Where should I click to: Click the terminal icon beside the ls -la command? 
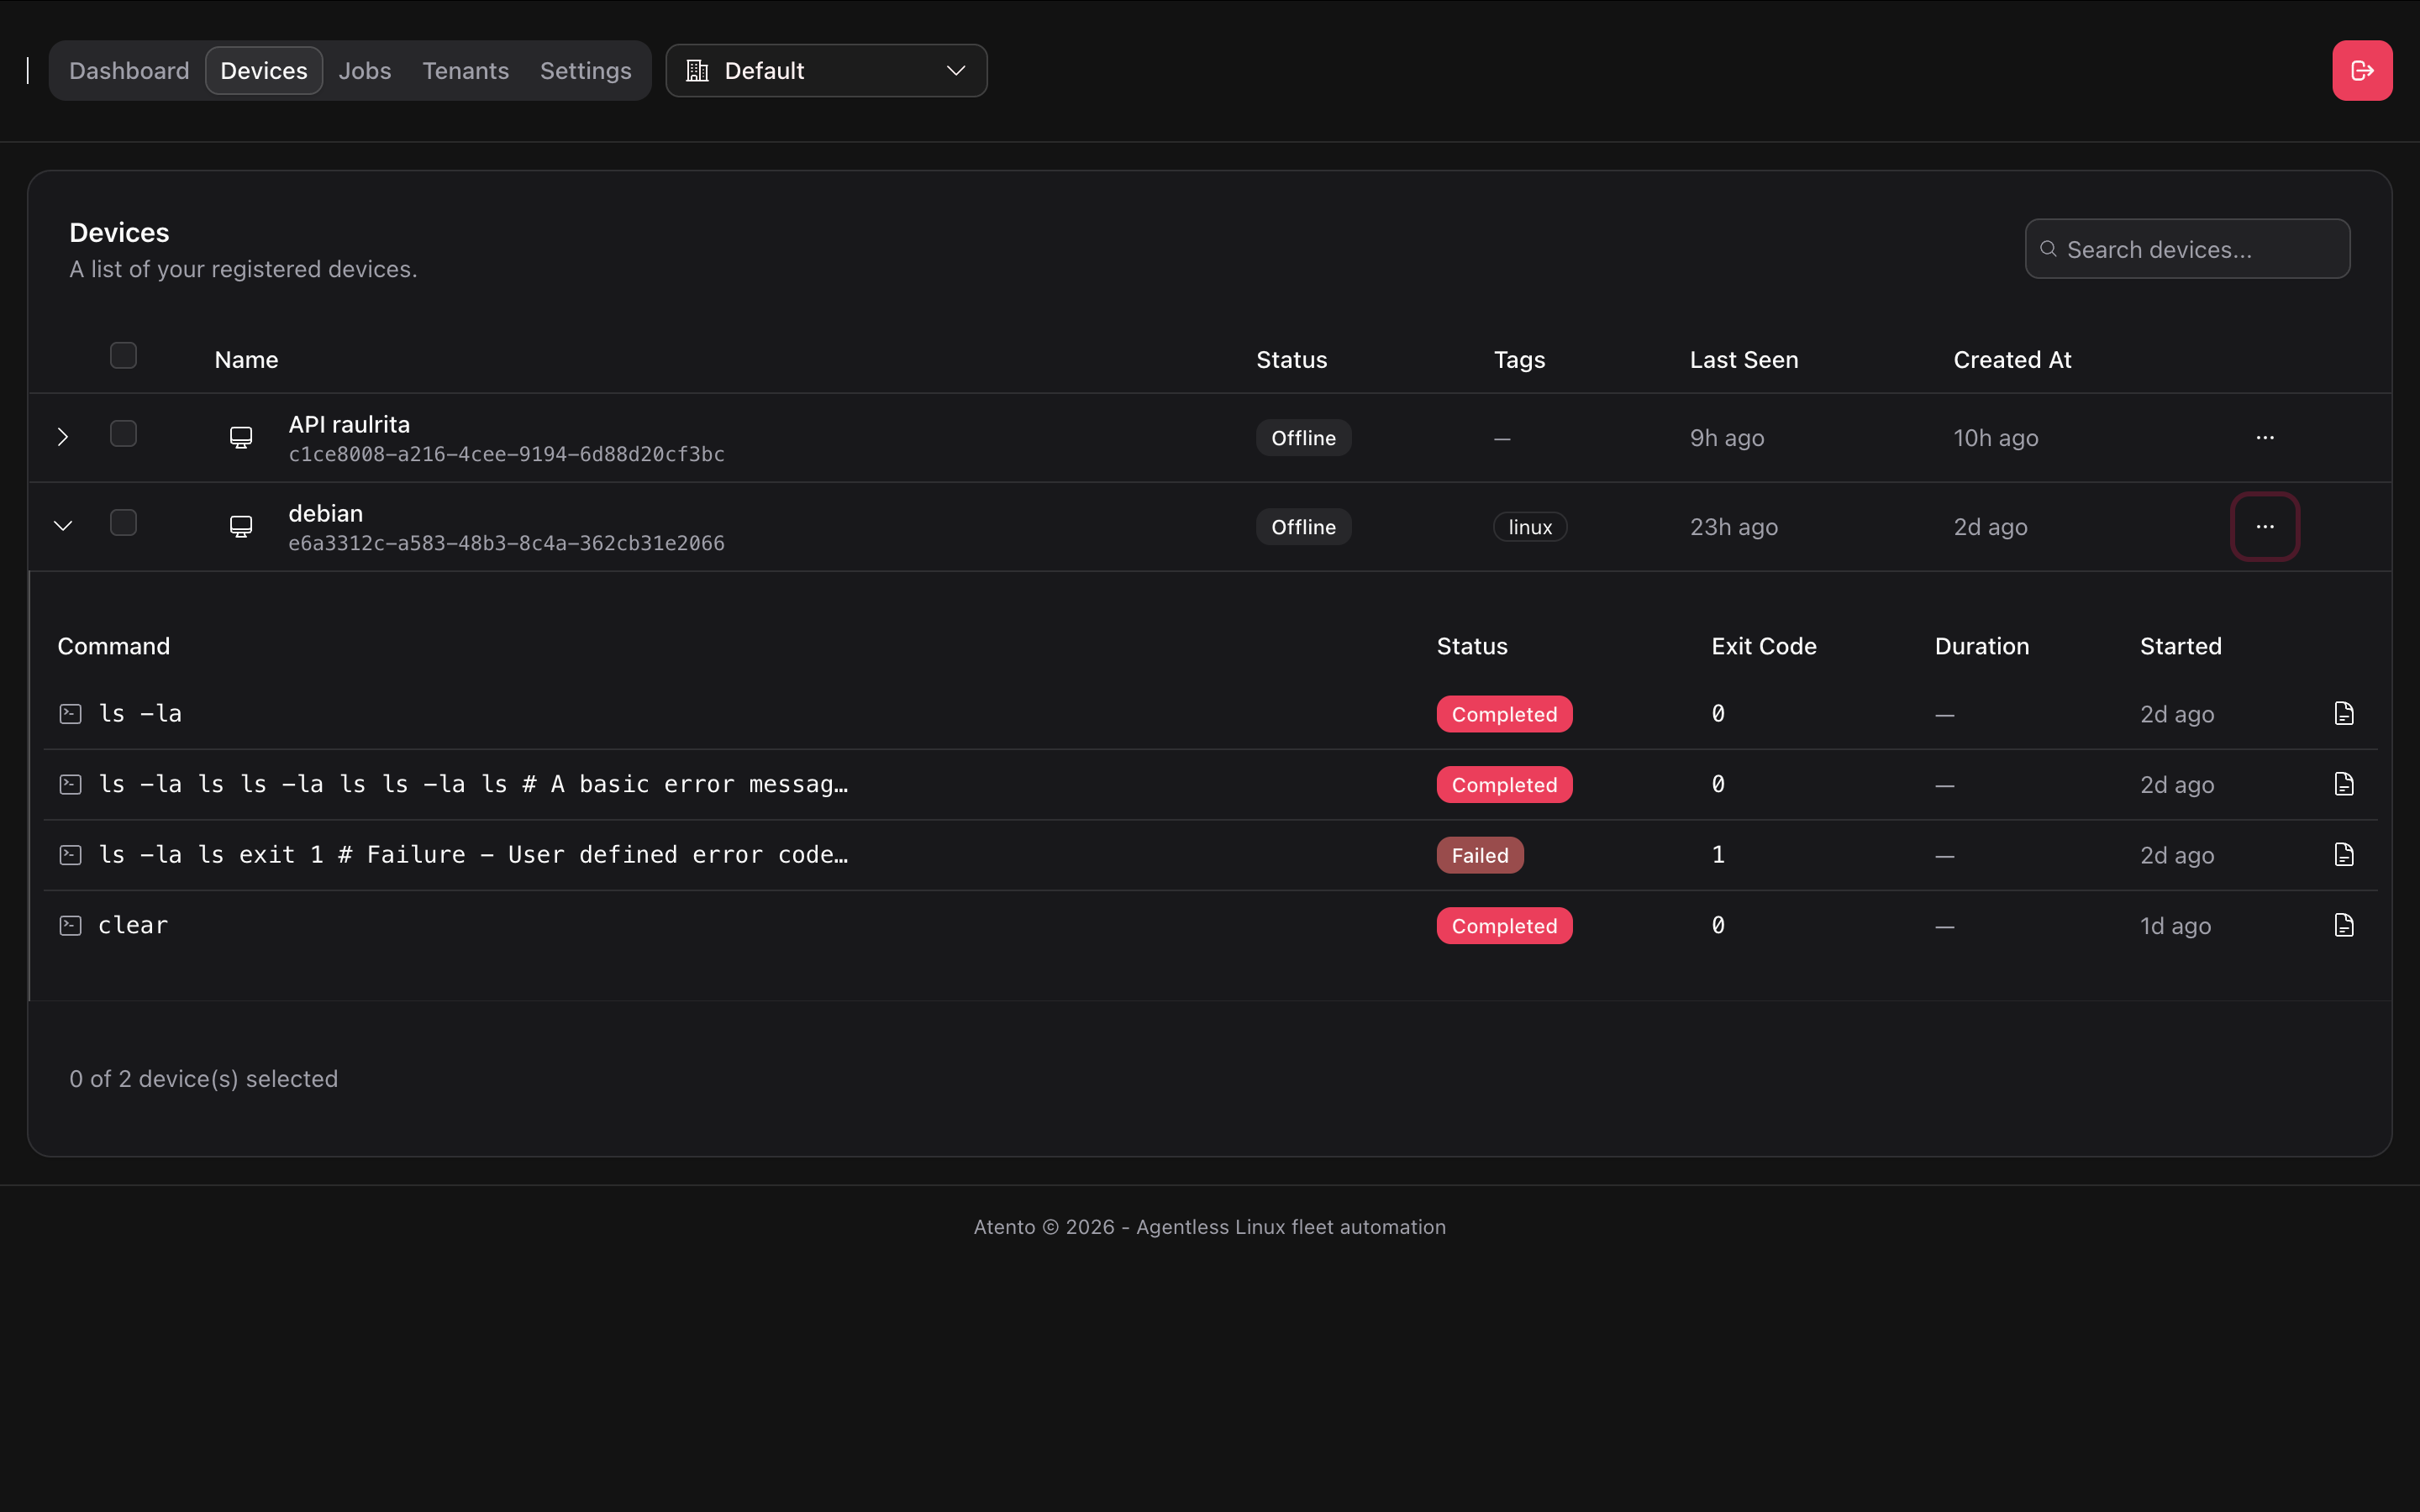[70, 713]
